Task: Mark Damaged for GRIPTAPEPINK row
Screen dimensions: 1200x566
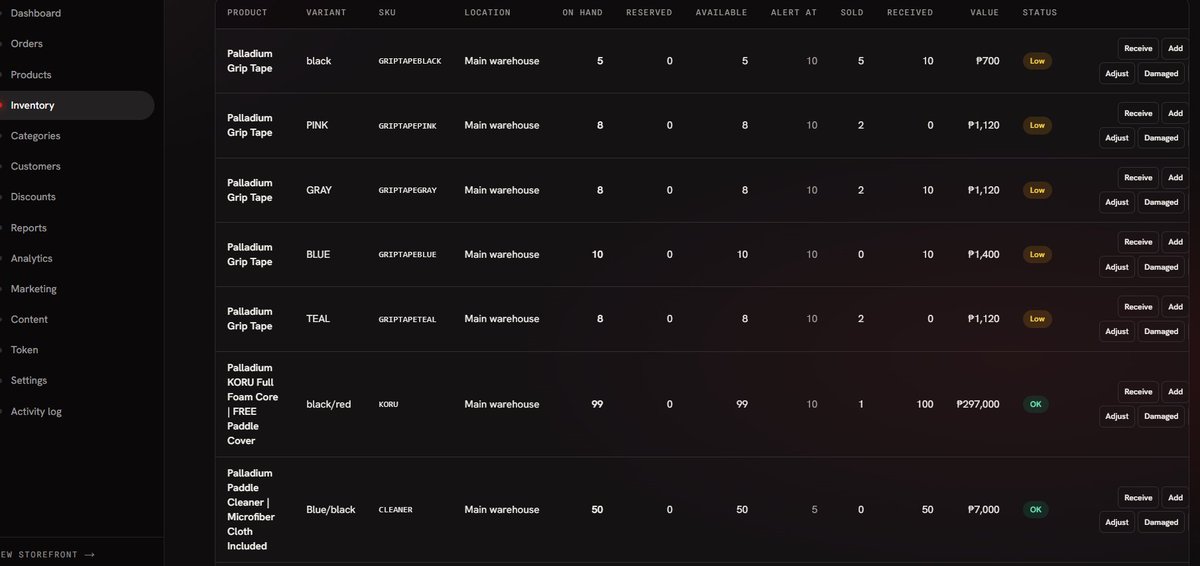Action: click(x=1161, y=138)
